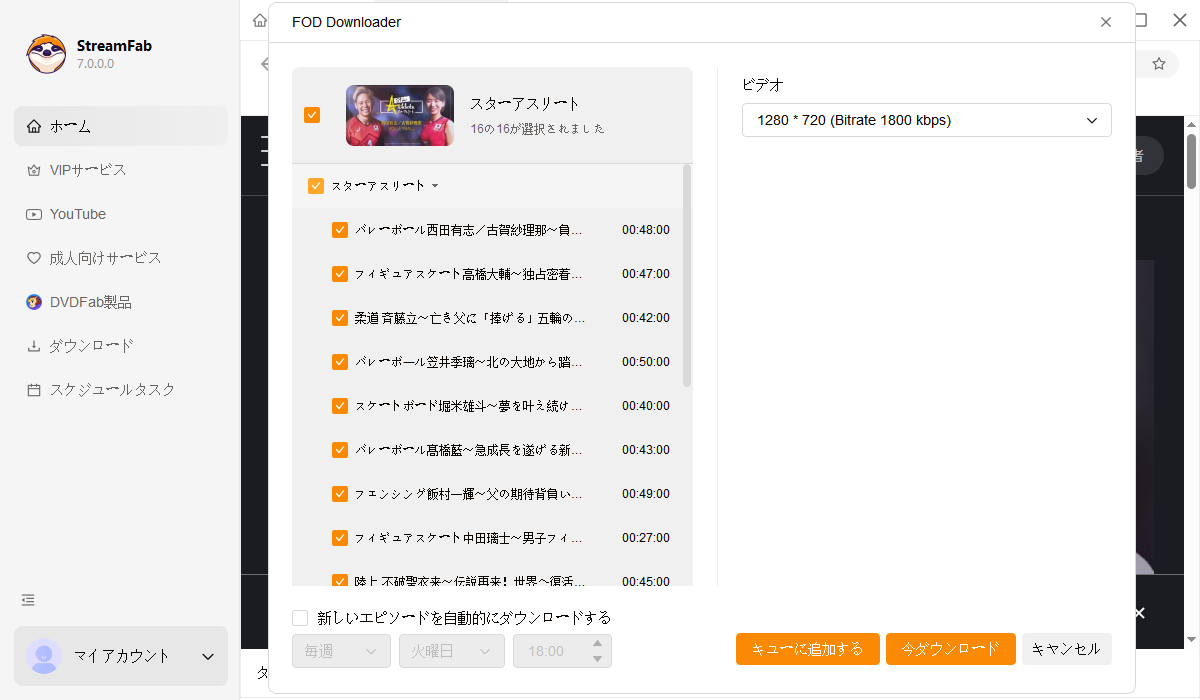Screen dimensions: 1200x700
Task: Open the マイアカウント dropdown
Action: (x=120, y=656)
